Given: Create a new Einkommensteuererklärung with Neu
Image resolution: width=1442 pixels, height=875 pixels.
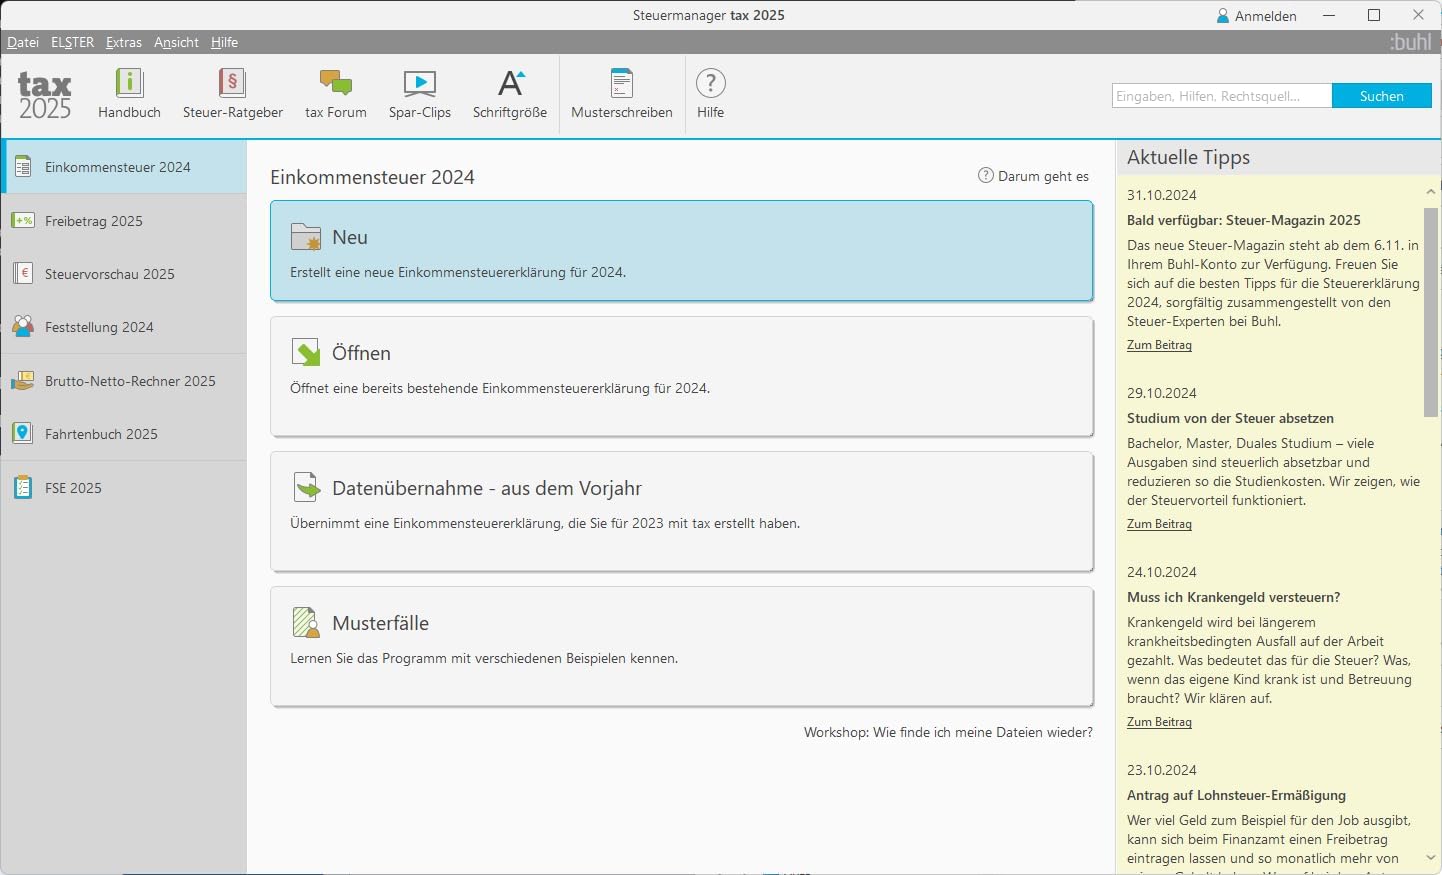Looking at the screenshot, I should [681, 251].
